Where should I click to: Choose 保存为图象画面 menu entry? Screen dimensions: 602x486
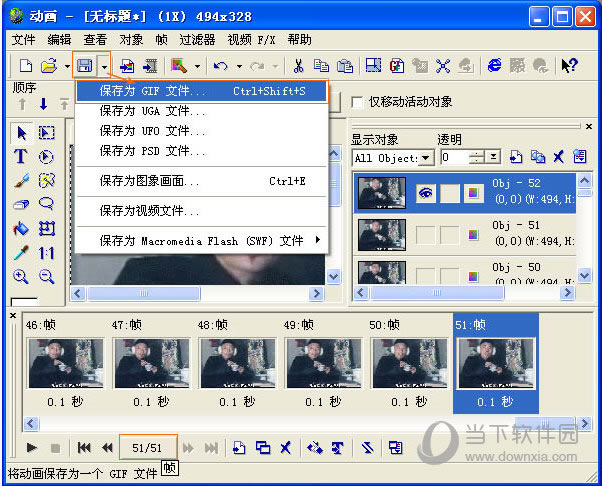point(201,181)
